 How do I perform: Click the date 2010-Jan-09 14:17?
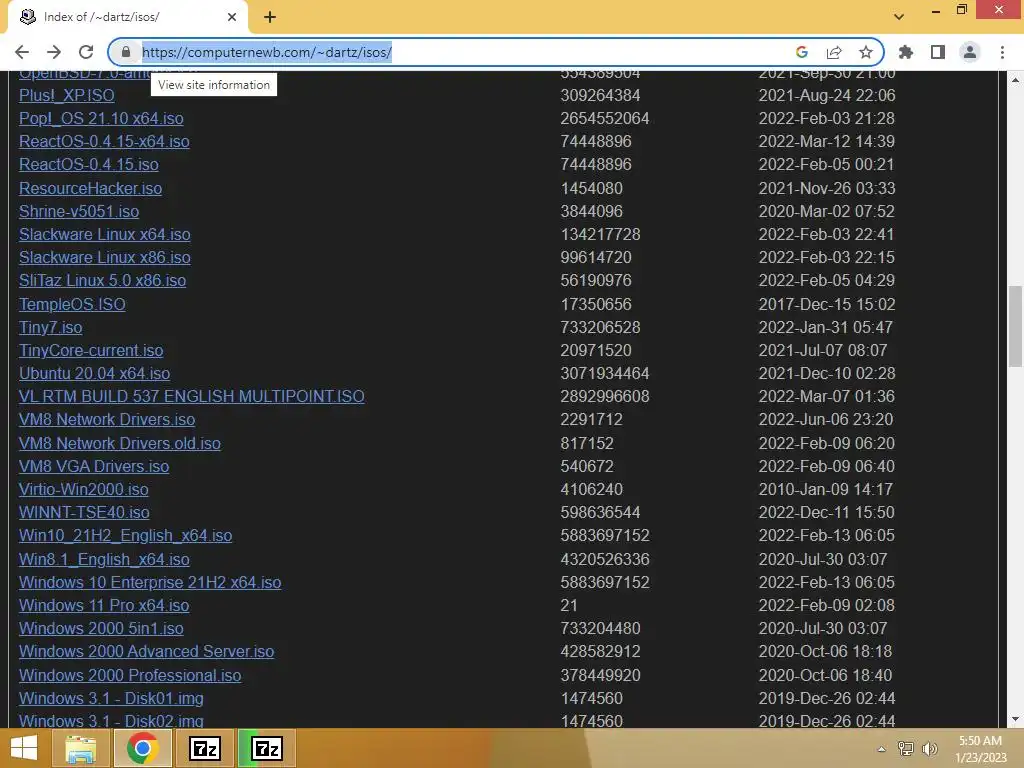pos(826,489)
